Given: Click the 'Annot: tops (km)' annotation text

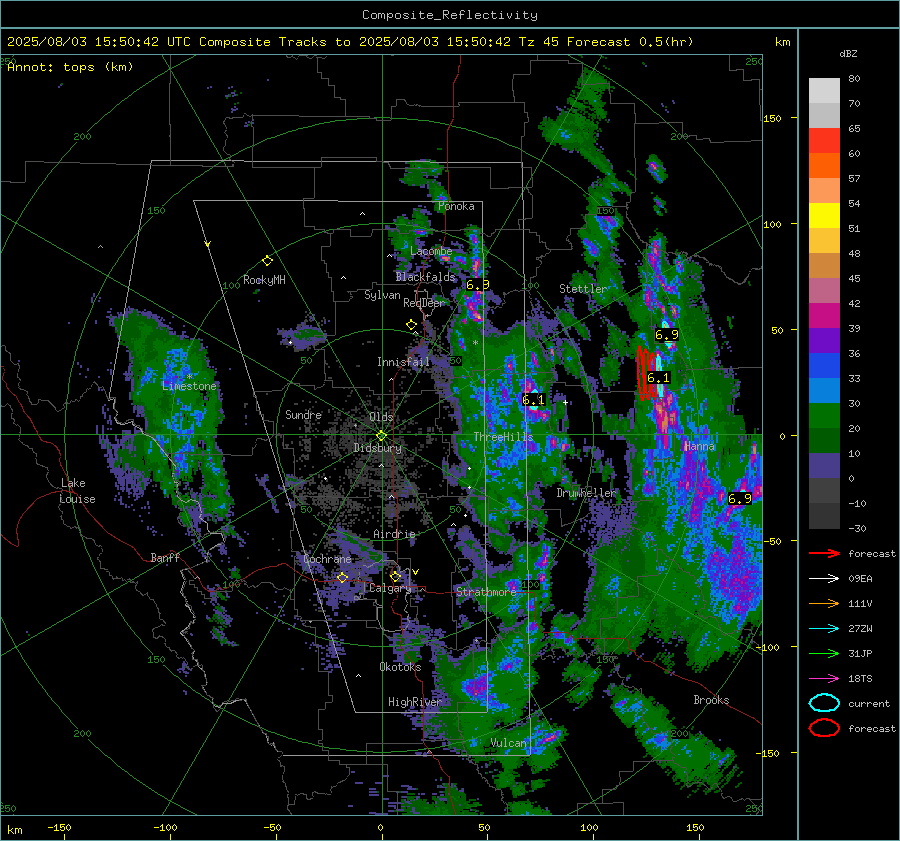Looking at the screenshot, I should point(71,67).
